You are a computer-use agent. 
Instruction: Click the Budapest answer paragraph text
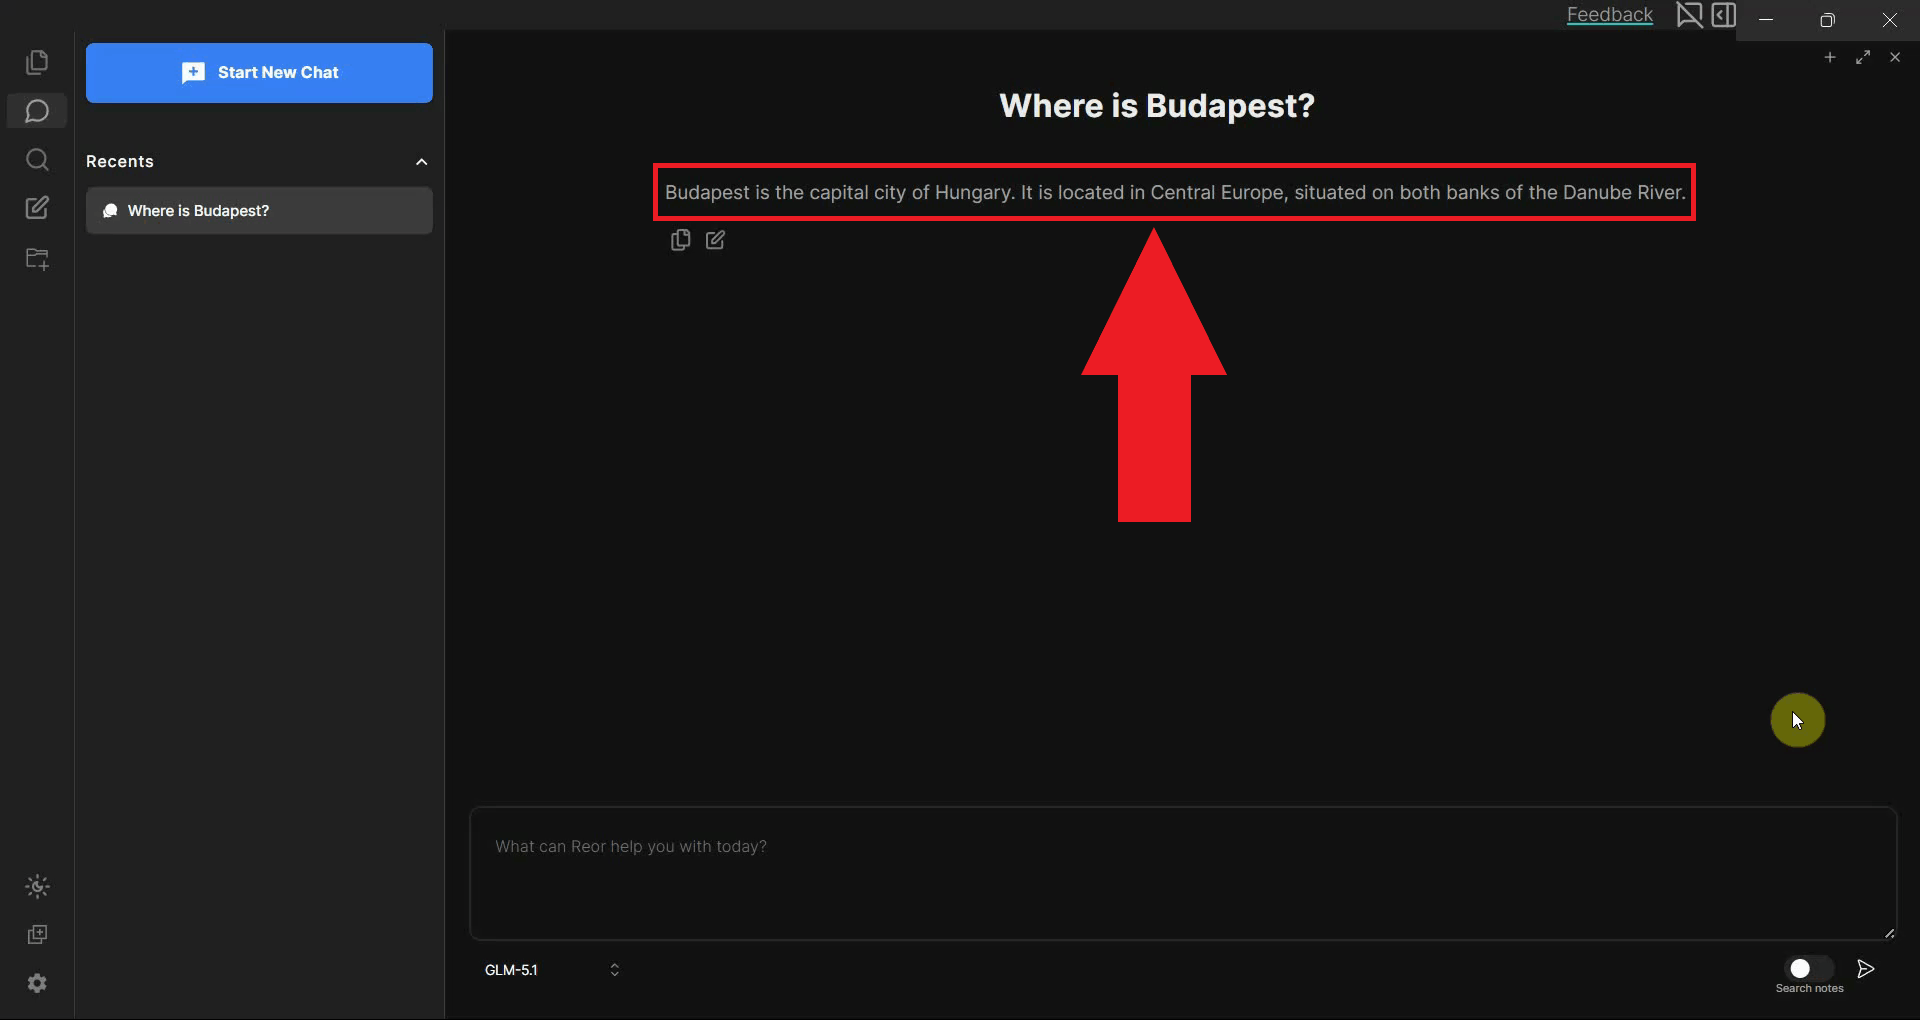coord(1175,192)
